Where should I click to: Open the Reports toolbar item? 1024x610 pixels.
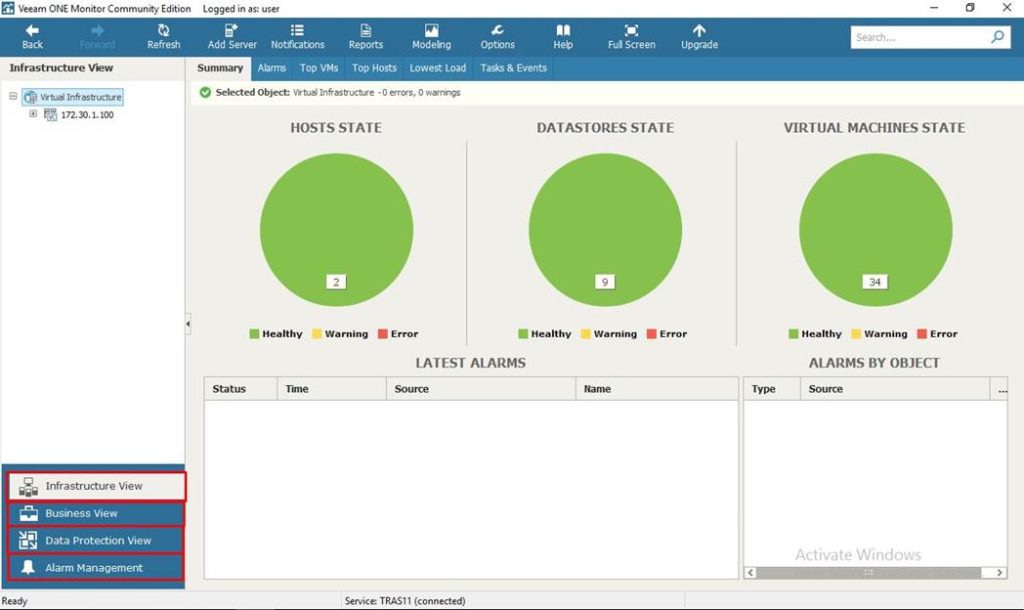pyautogui.click(x=366, y=37)
